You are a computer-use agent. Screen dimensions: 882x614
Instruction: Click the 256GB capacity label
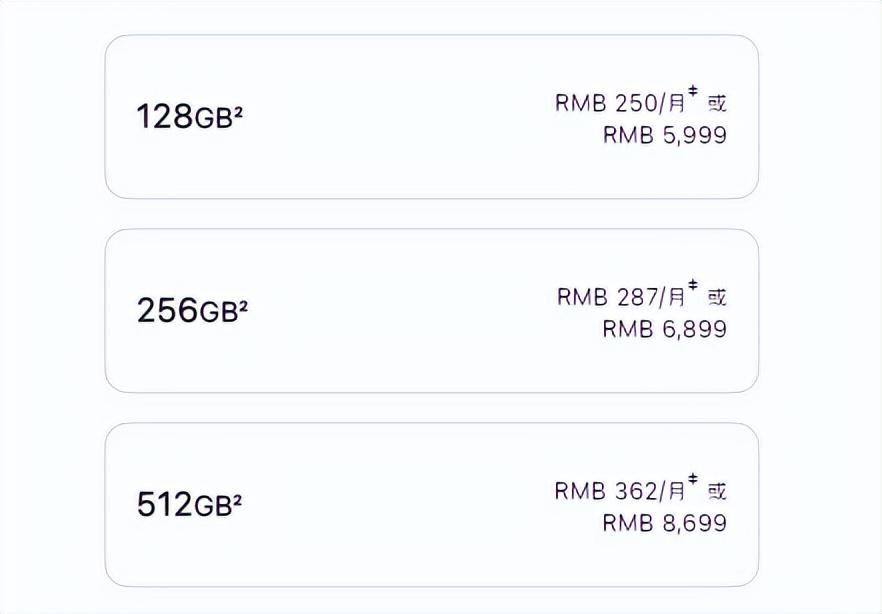(x=188, y=310)
